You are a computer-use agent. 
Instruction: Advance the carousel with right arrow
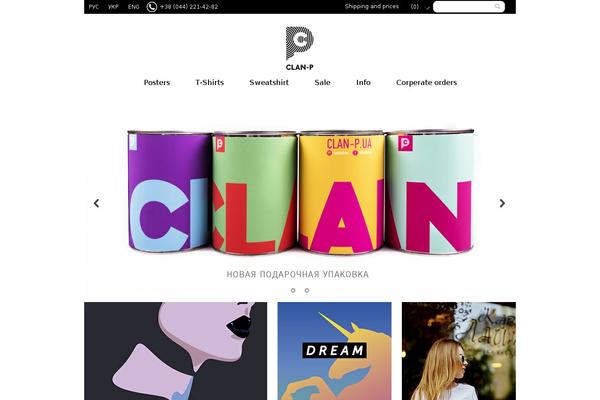(502, 203)
